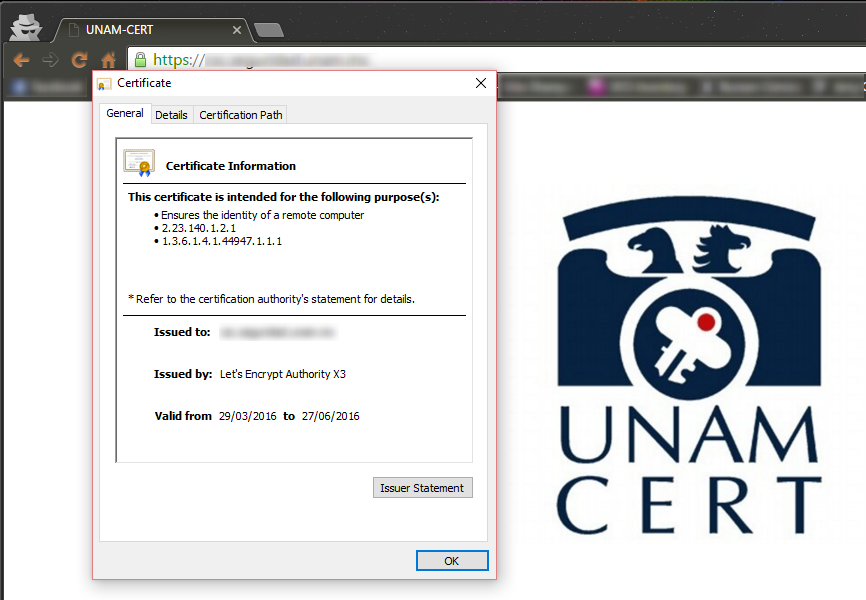This screenshot has width=866, height=600.
Task: Reload the page with the refresh icon
Action: (80, 60)
